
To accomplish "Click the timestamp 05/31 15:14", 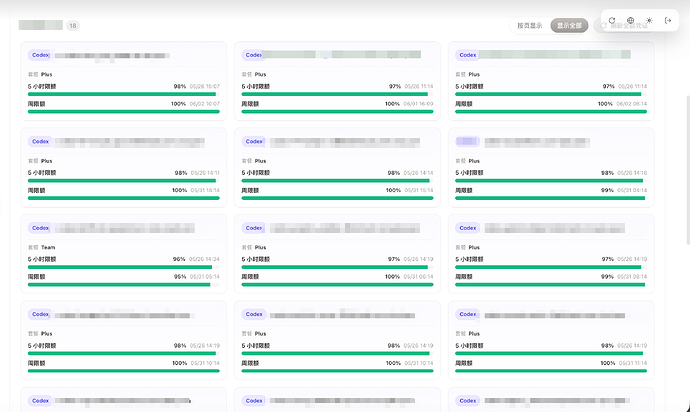I will (419, 190).
